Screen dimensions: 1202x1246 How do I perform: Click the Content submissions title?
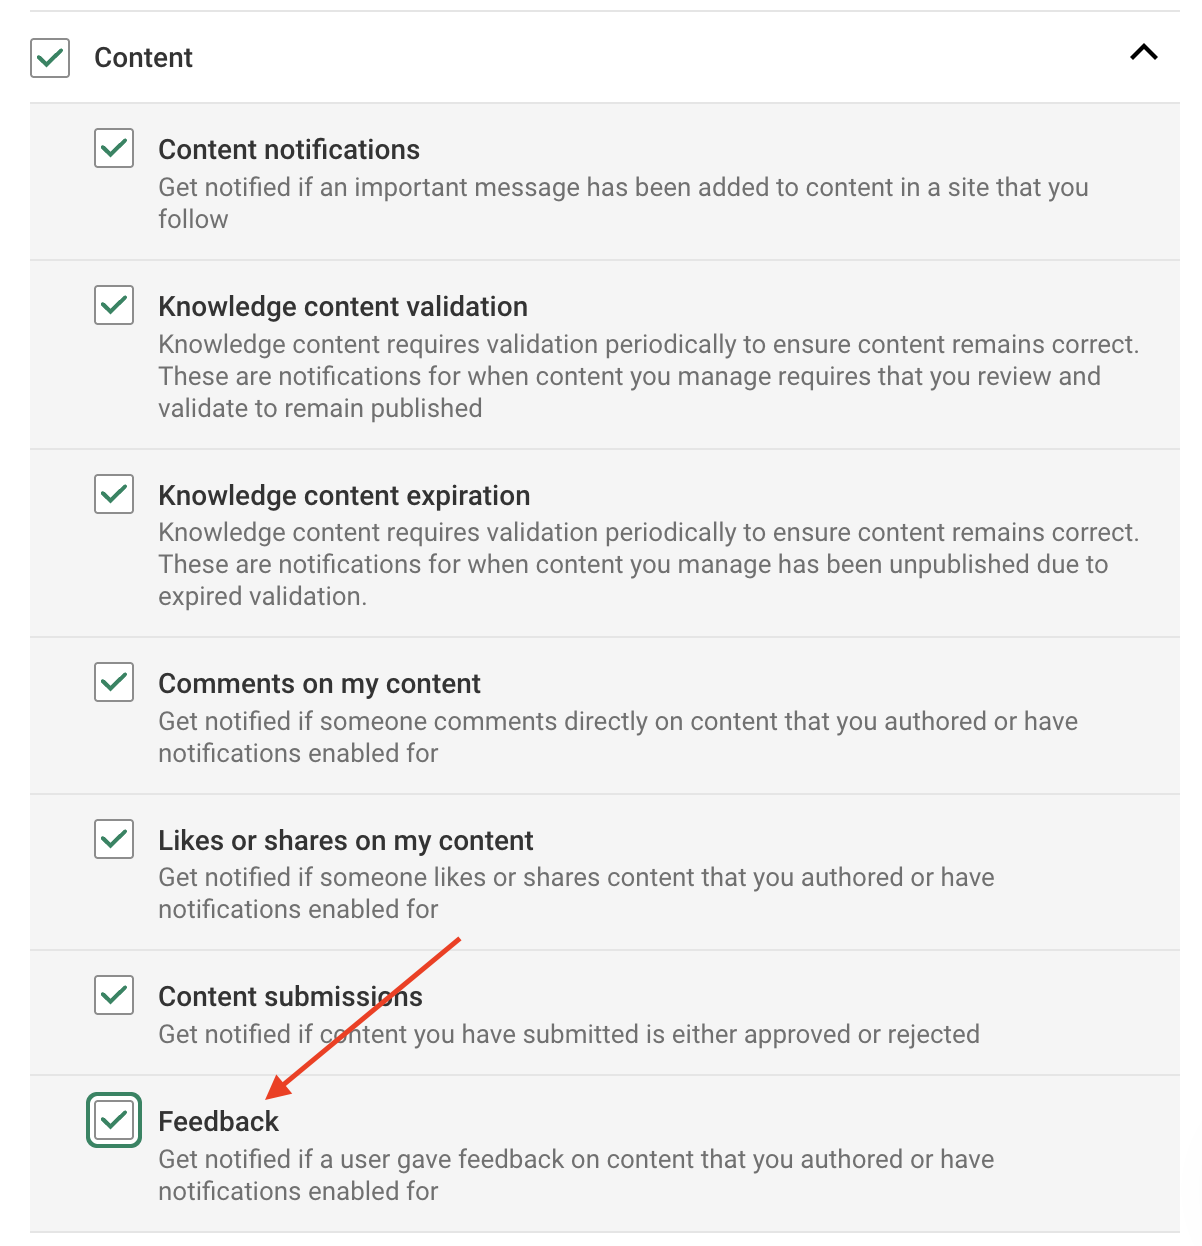(x=290, y=997)
